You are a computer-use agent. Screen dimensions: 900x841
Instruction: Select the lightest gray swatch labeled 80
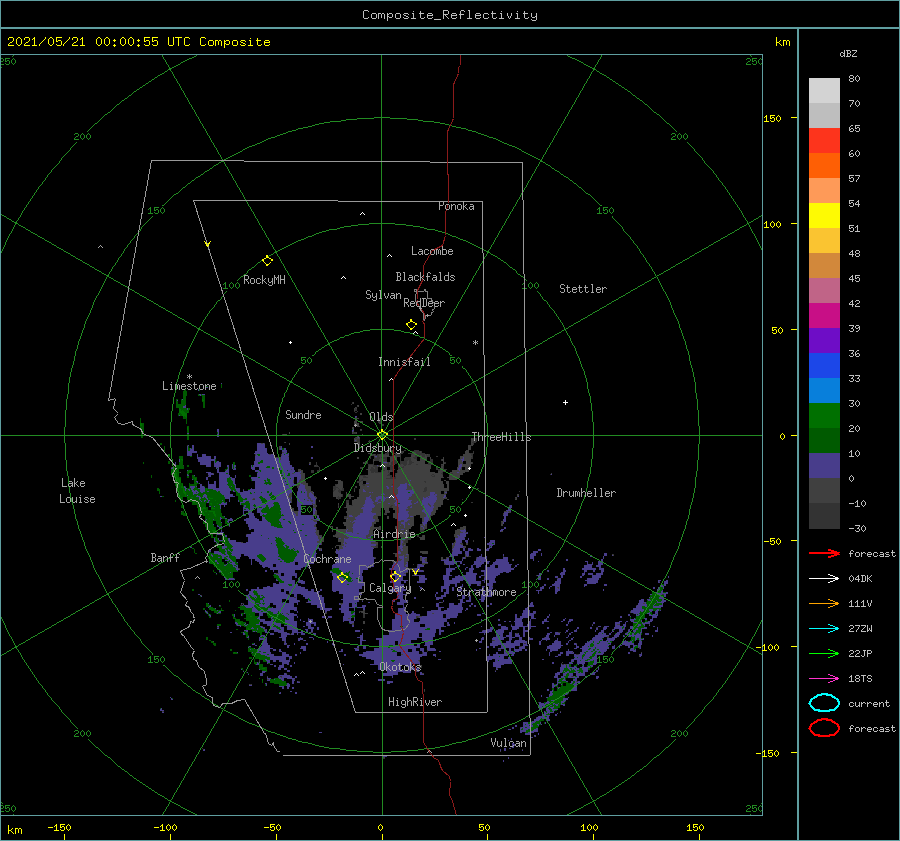pyautogui.click(x=824, y=91)
